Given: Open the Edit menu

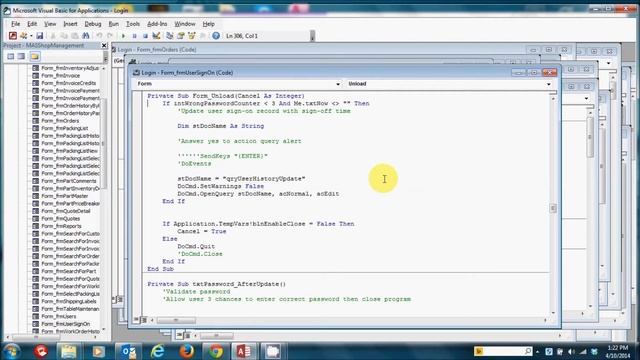Looking at the screenshot, I should (x=32, y=24).
